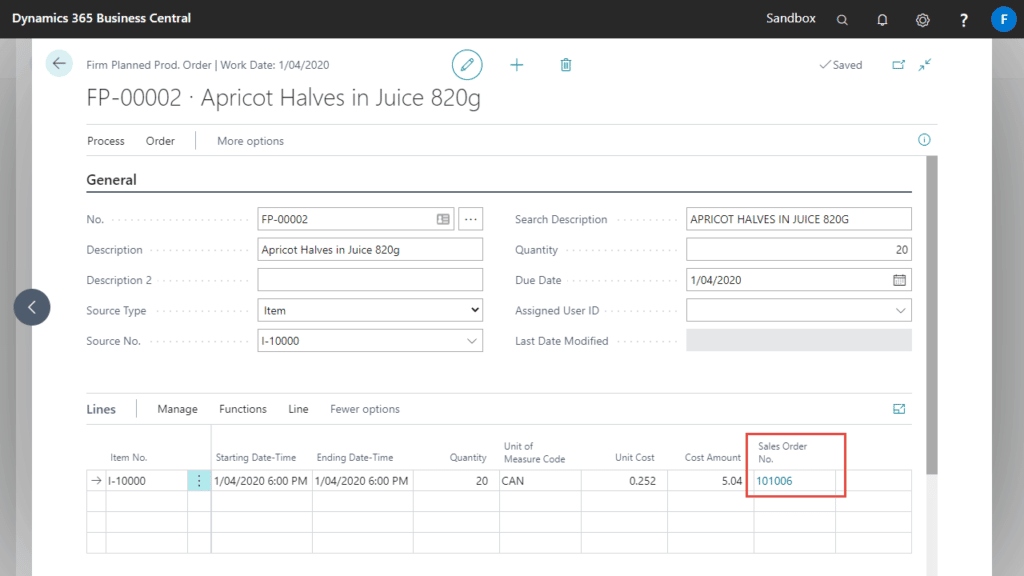Expand the Source No. dropdown
This screenshot has height=576, width=1024.
471,340
